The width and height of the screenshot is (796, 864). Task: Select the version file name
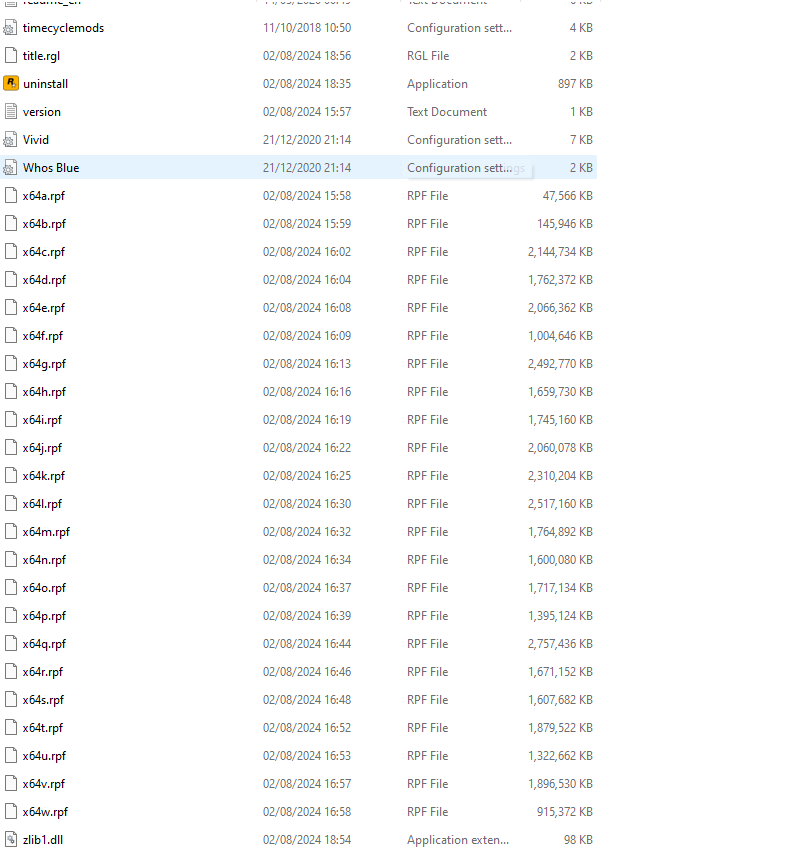coord(42,112)
